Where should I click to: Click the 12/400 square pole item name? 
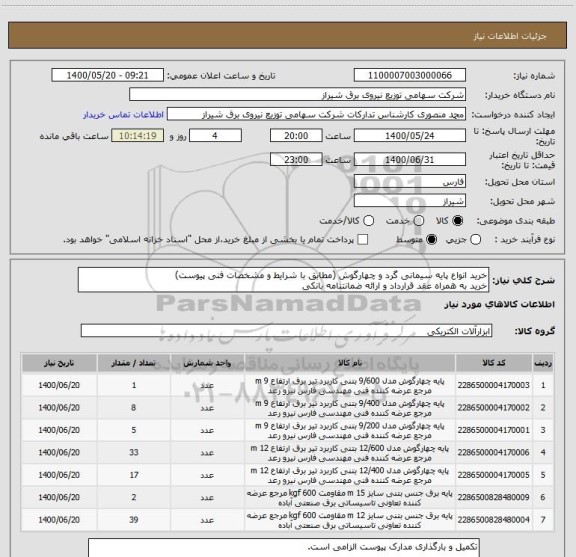[350, 475]
